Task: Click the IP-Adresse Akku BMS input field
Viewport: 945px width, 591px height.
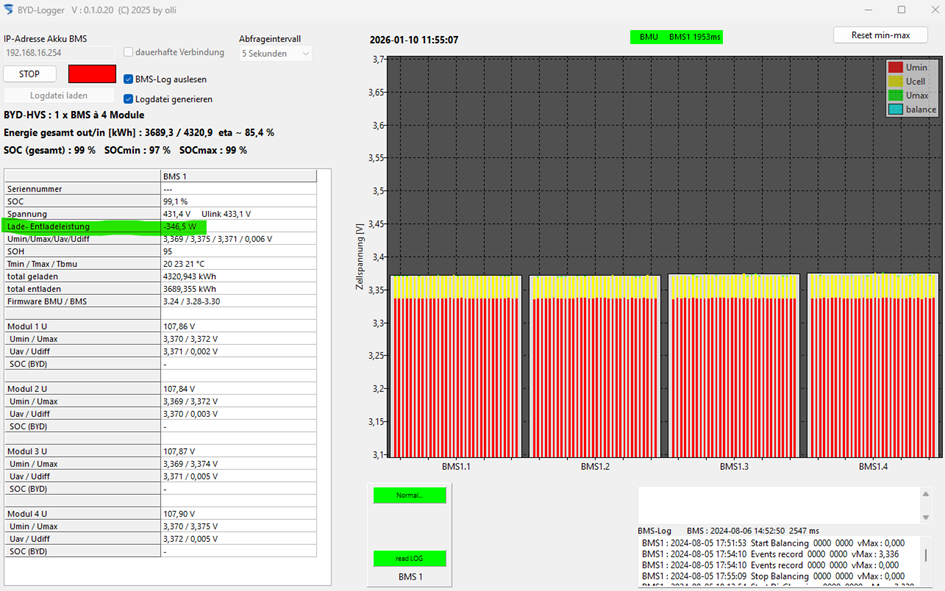Action: (58, 52)
